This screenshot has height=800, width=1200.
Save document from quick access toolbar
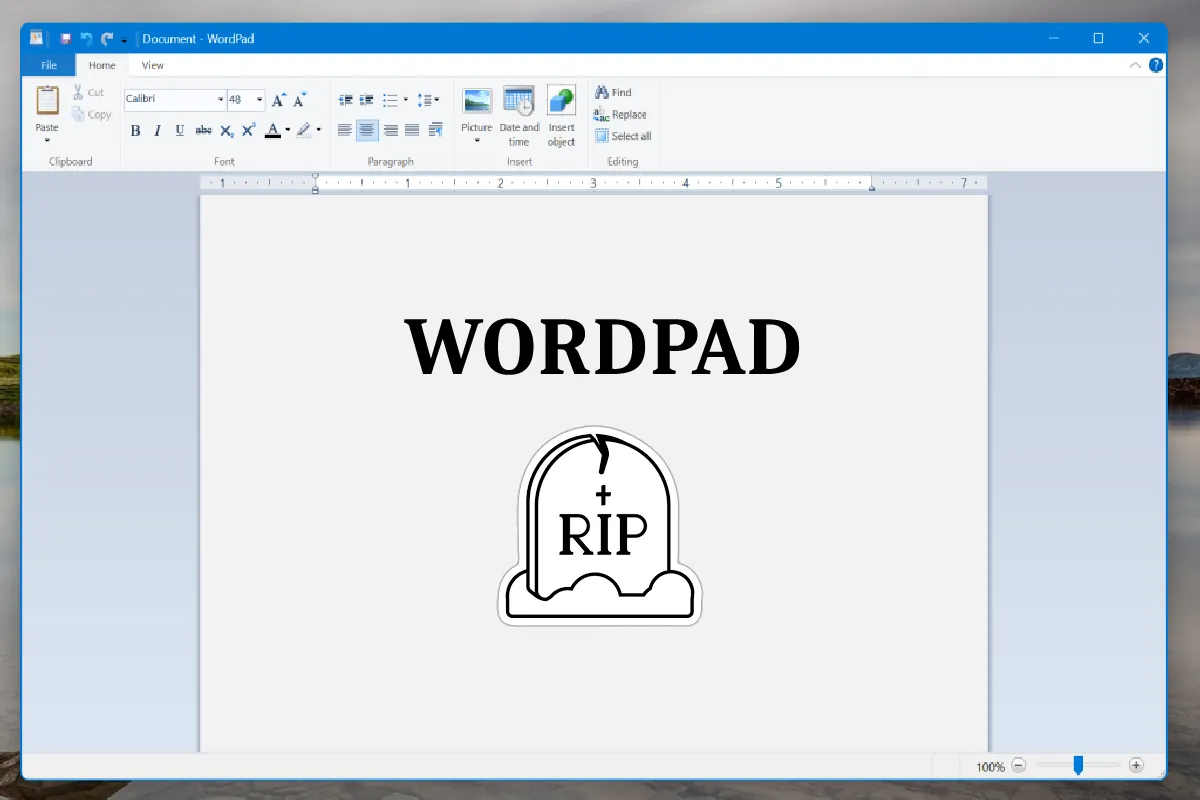[x=65, y=39]
